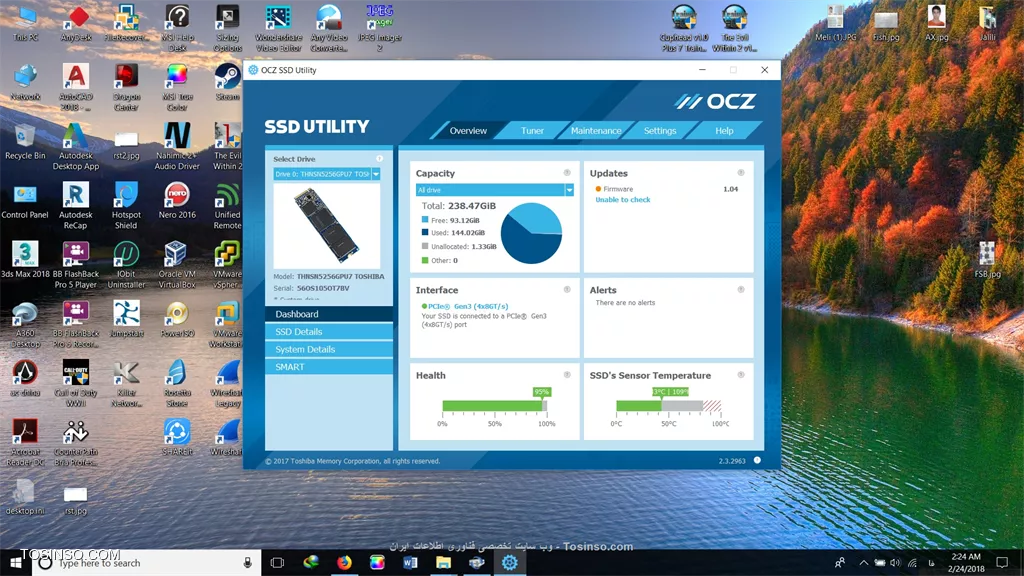Click the total capacity value 238.47GiB
This screenshot has height=576, width=1024.
pos(472,206)
